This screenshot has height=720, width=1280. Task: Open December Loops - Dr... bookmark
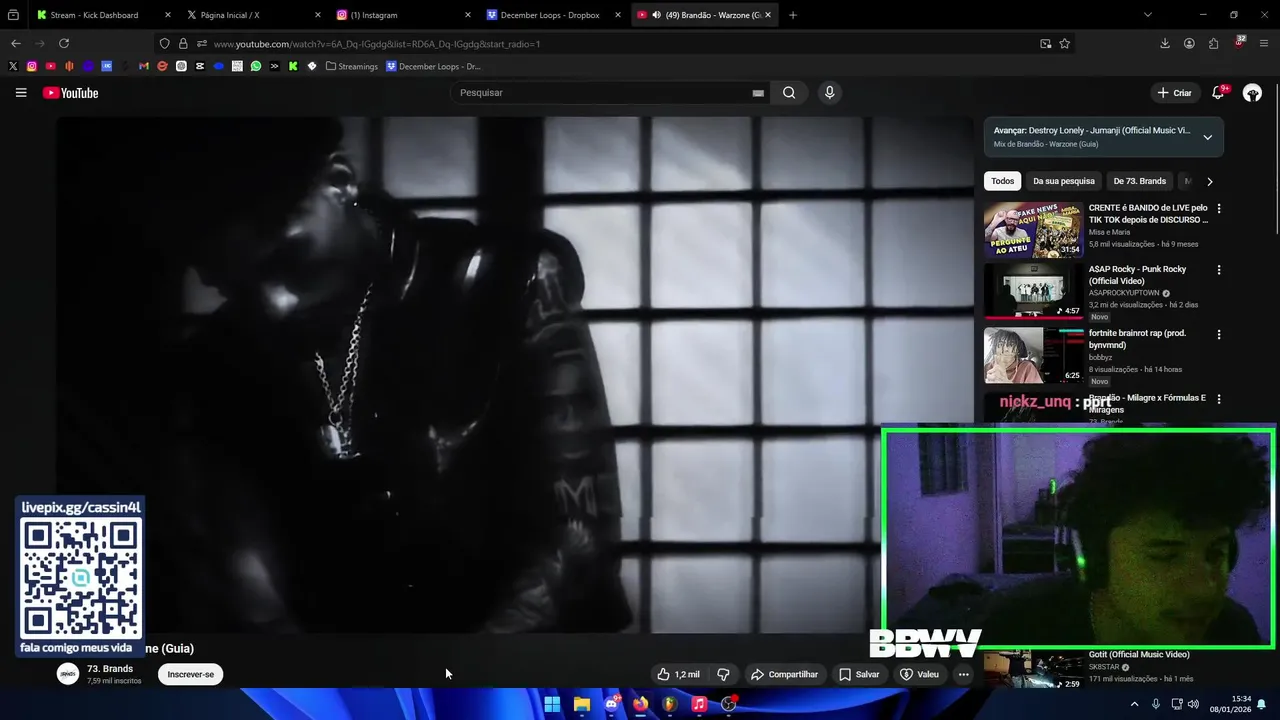[x=434, y=66]
